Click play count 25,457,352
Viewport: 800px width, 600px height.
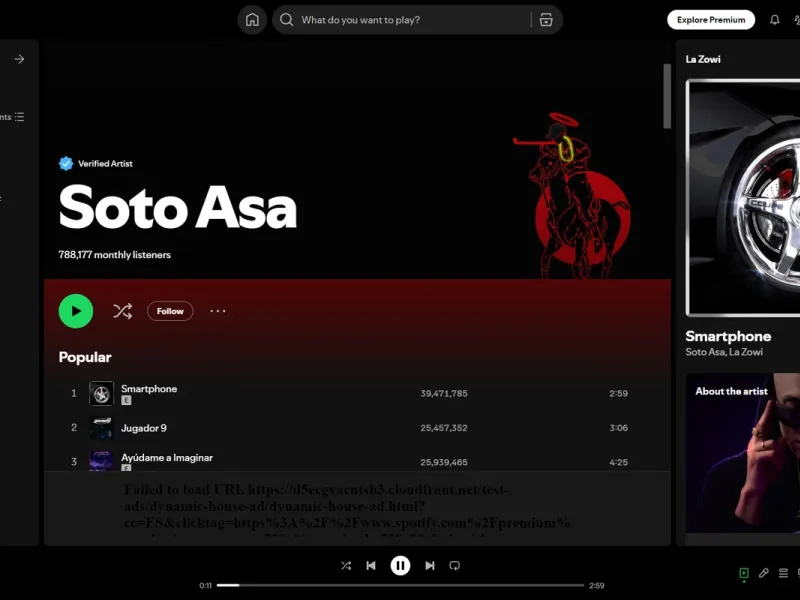[444, 428]
